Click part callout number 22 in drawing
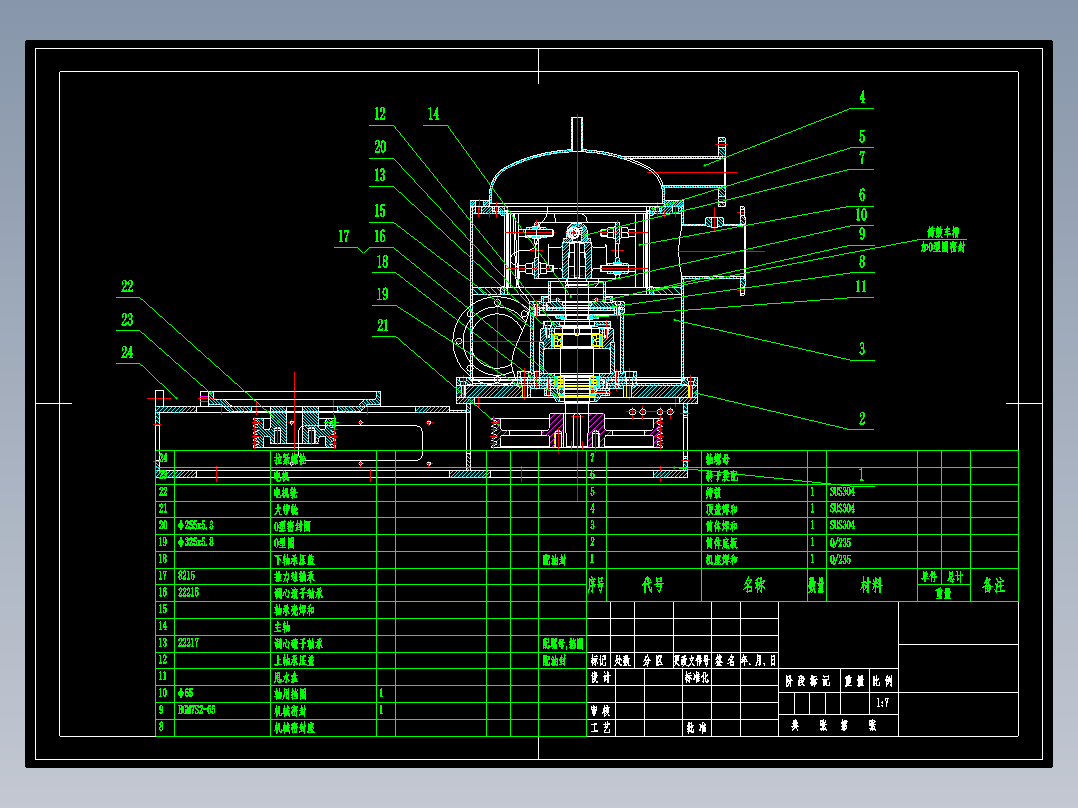The width and height of the screenshot is (1078, 808). (127, 287)
